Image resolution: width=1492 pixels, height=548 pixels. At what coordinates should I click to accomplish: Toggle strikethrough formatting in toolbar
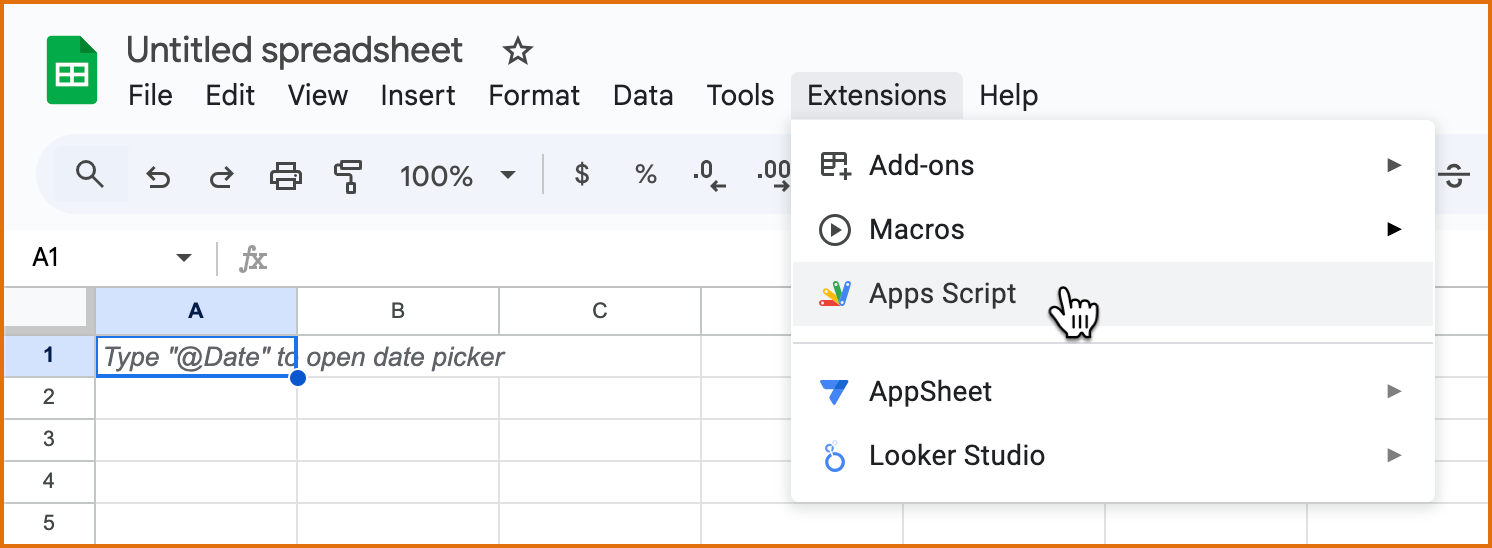tap(1455, 177)
